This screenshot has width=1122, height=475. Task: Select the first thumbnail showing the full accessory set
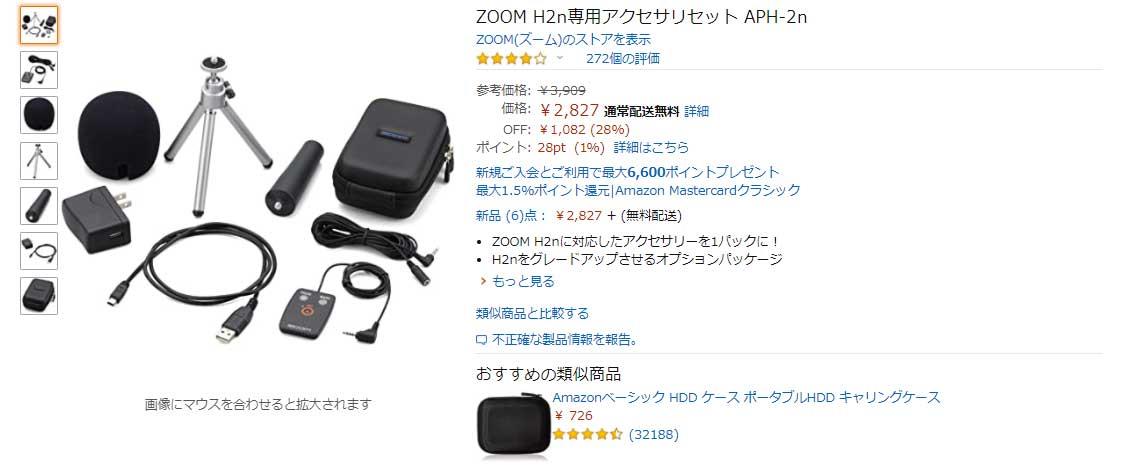[x=39, y=25]
